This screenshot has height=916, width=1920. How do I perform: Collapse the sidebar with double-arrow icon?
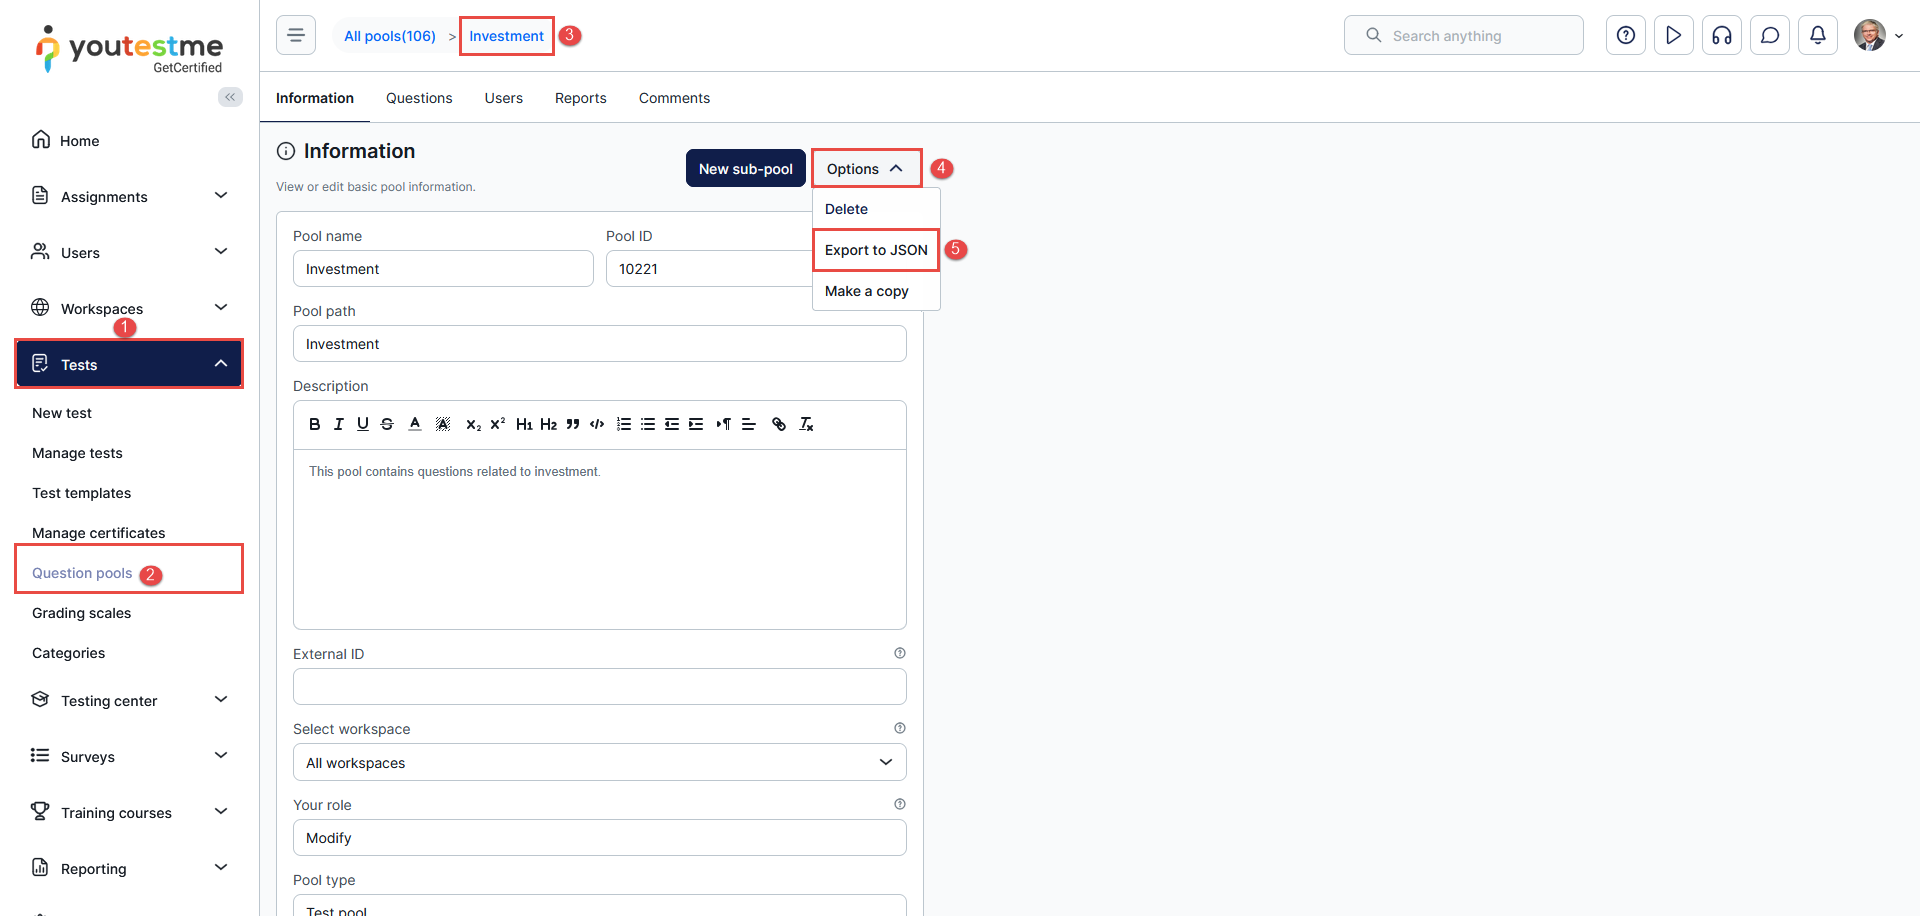(x=230, y=97)
